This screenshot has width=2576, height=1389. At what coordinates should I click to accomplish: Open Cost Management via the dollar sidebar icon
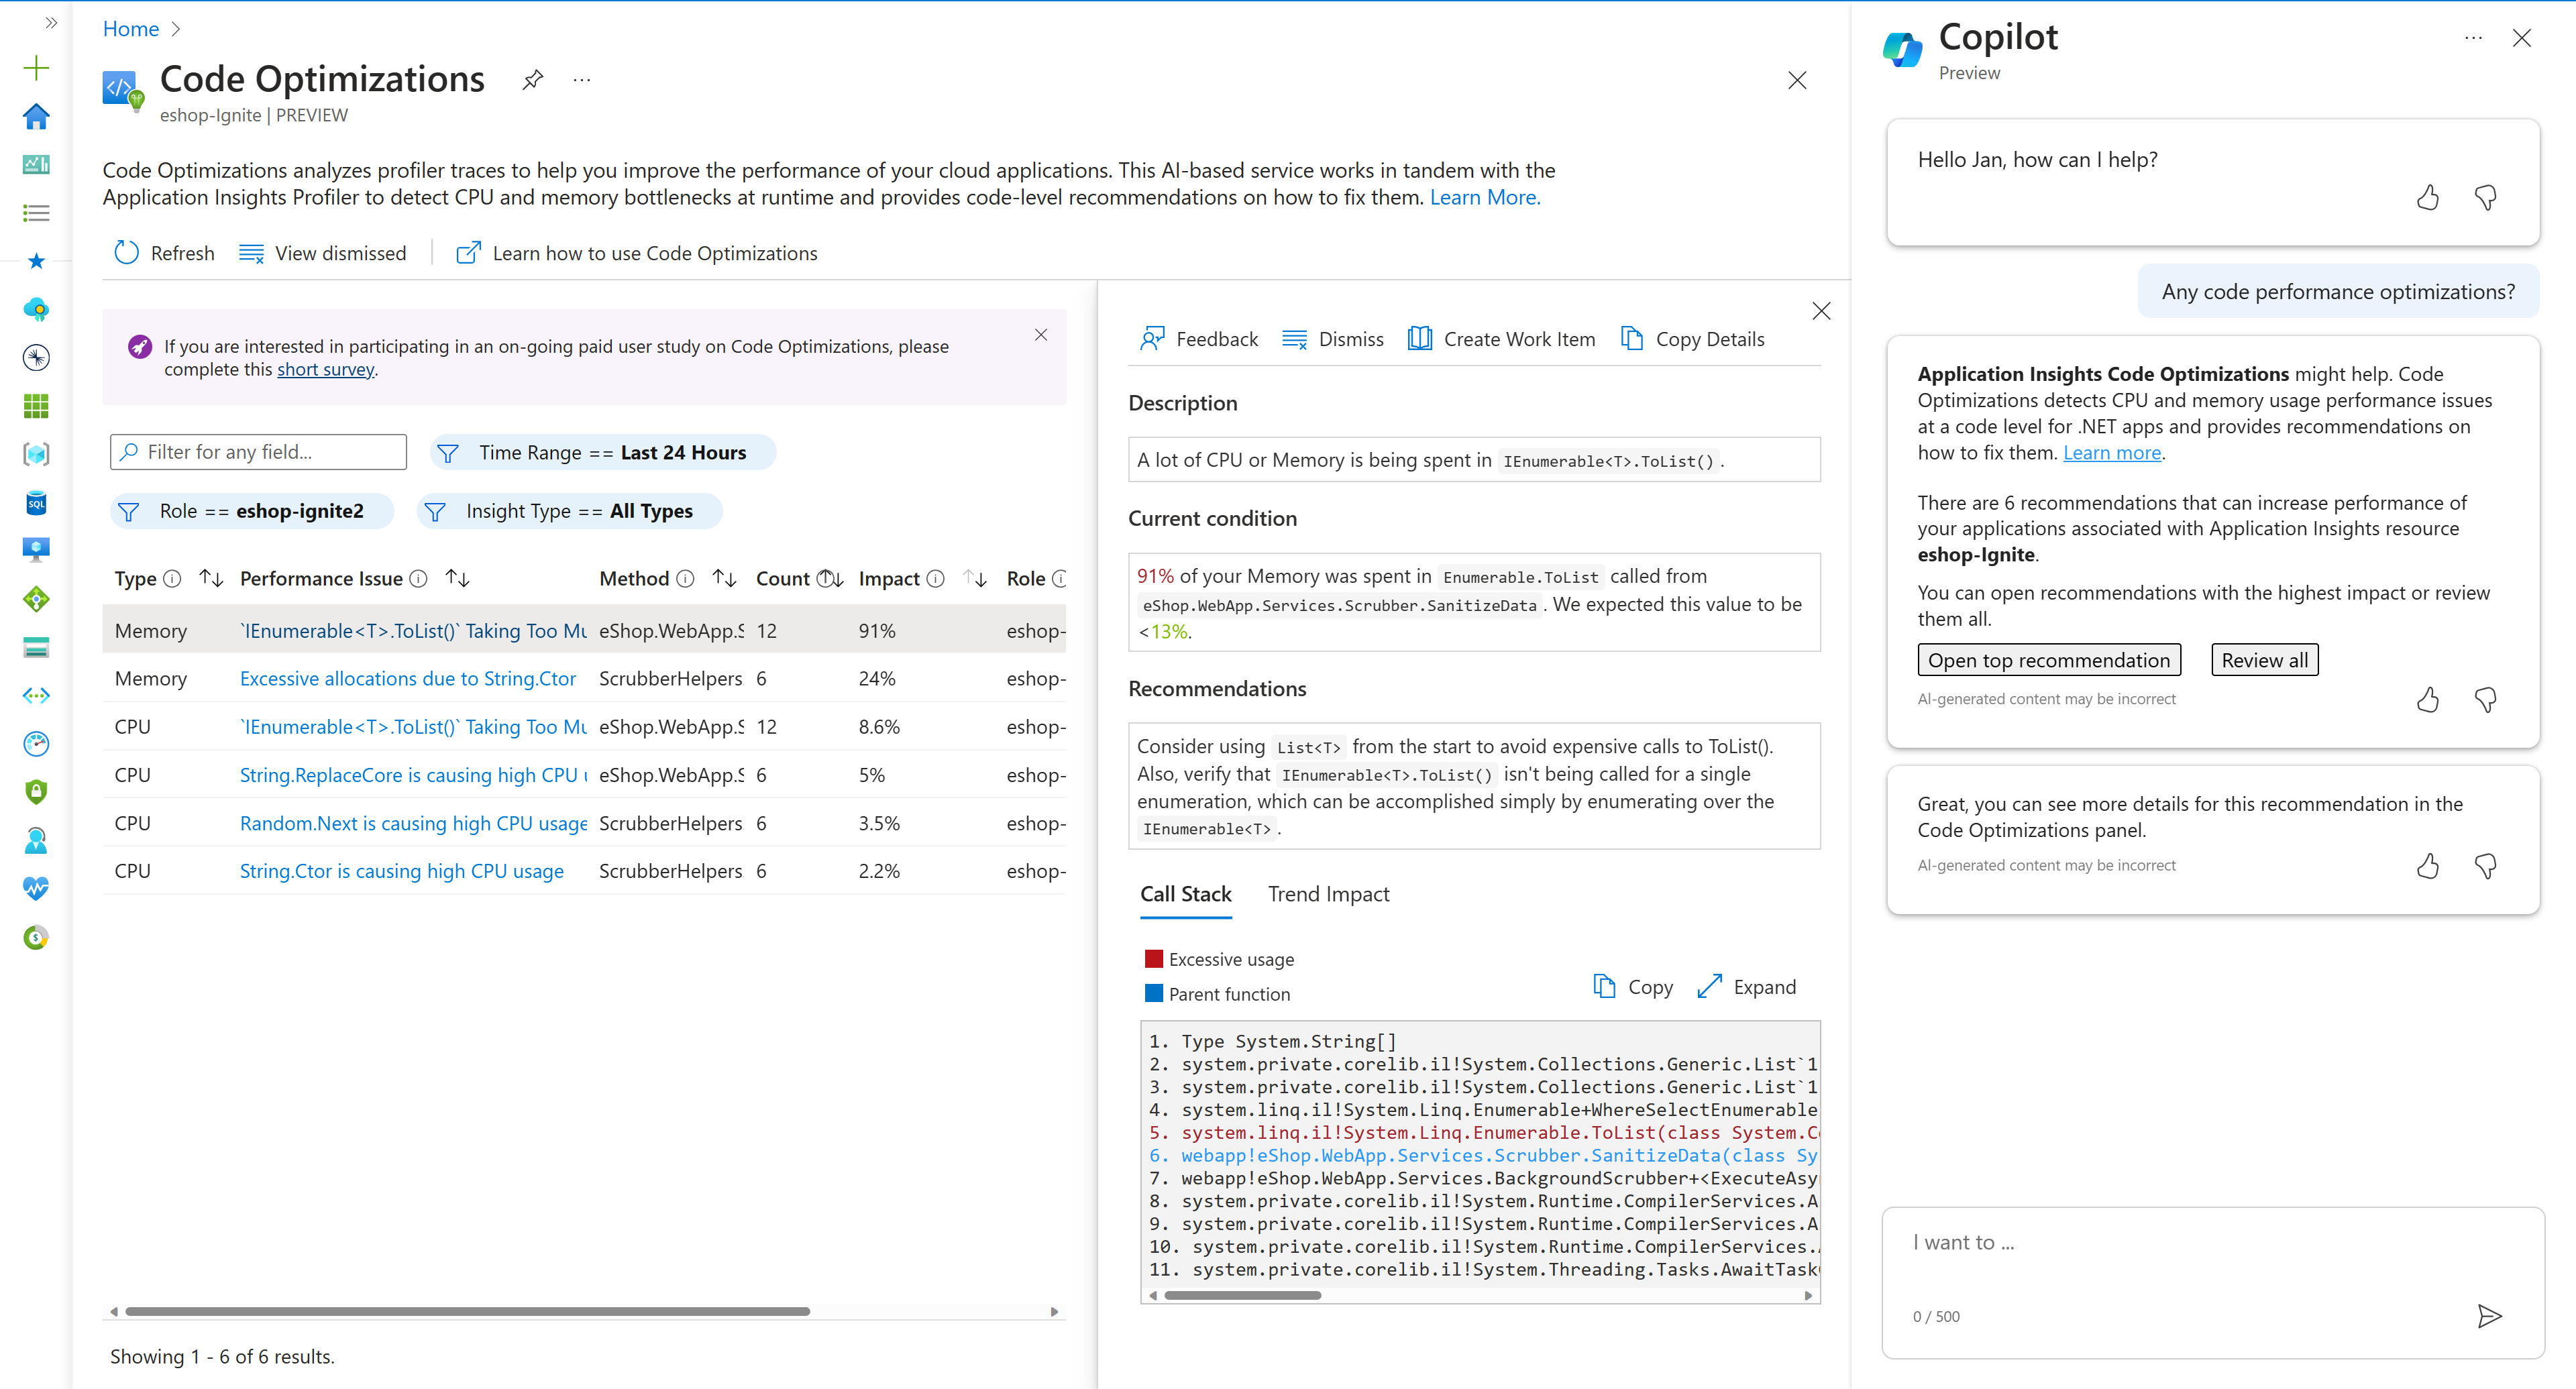[x=36, y=937]
